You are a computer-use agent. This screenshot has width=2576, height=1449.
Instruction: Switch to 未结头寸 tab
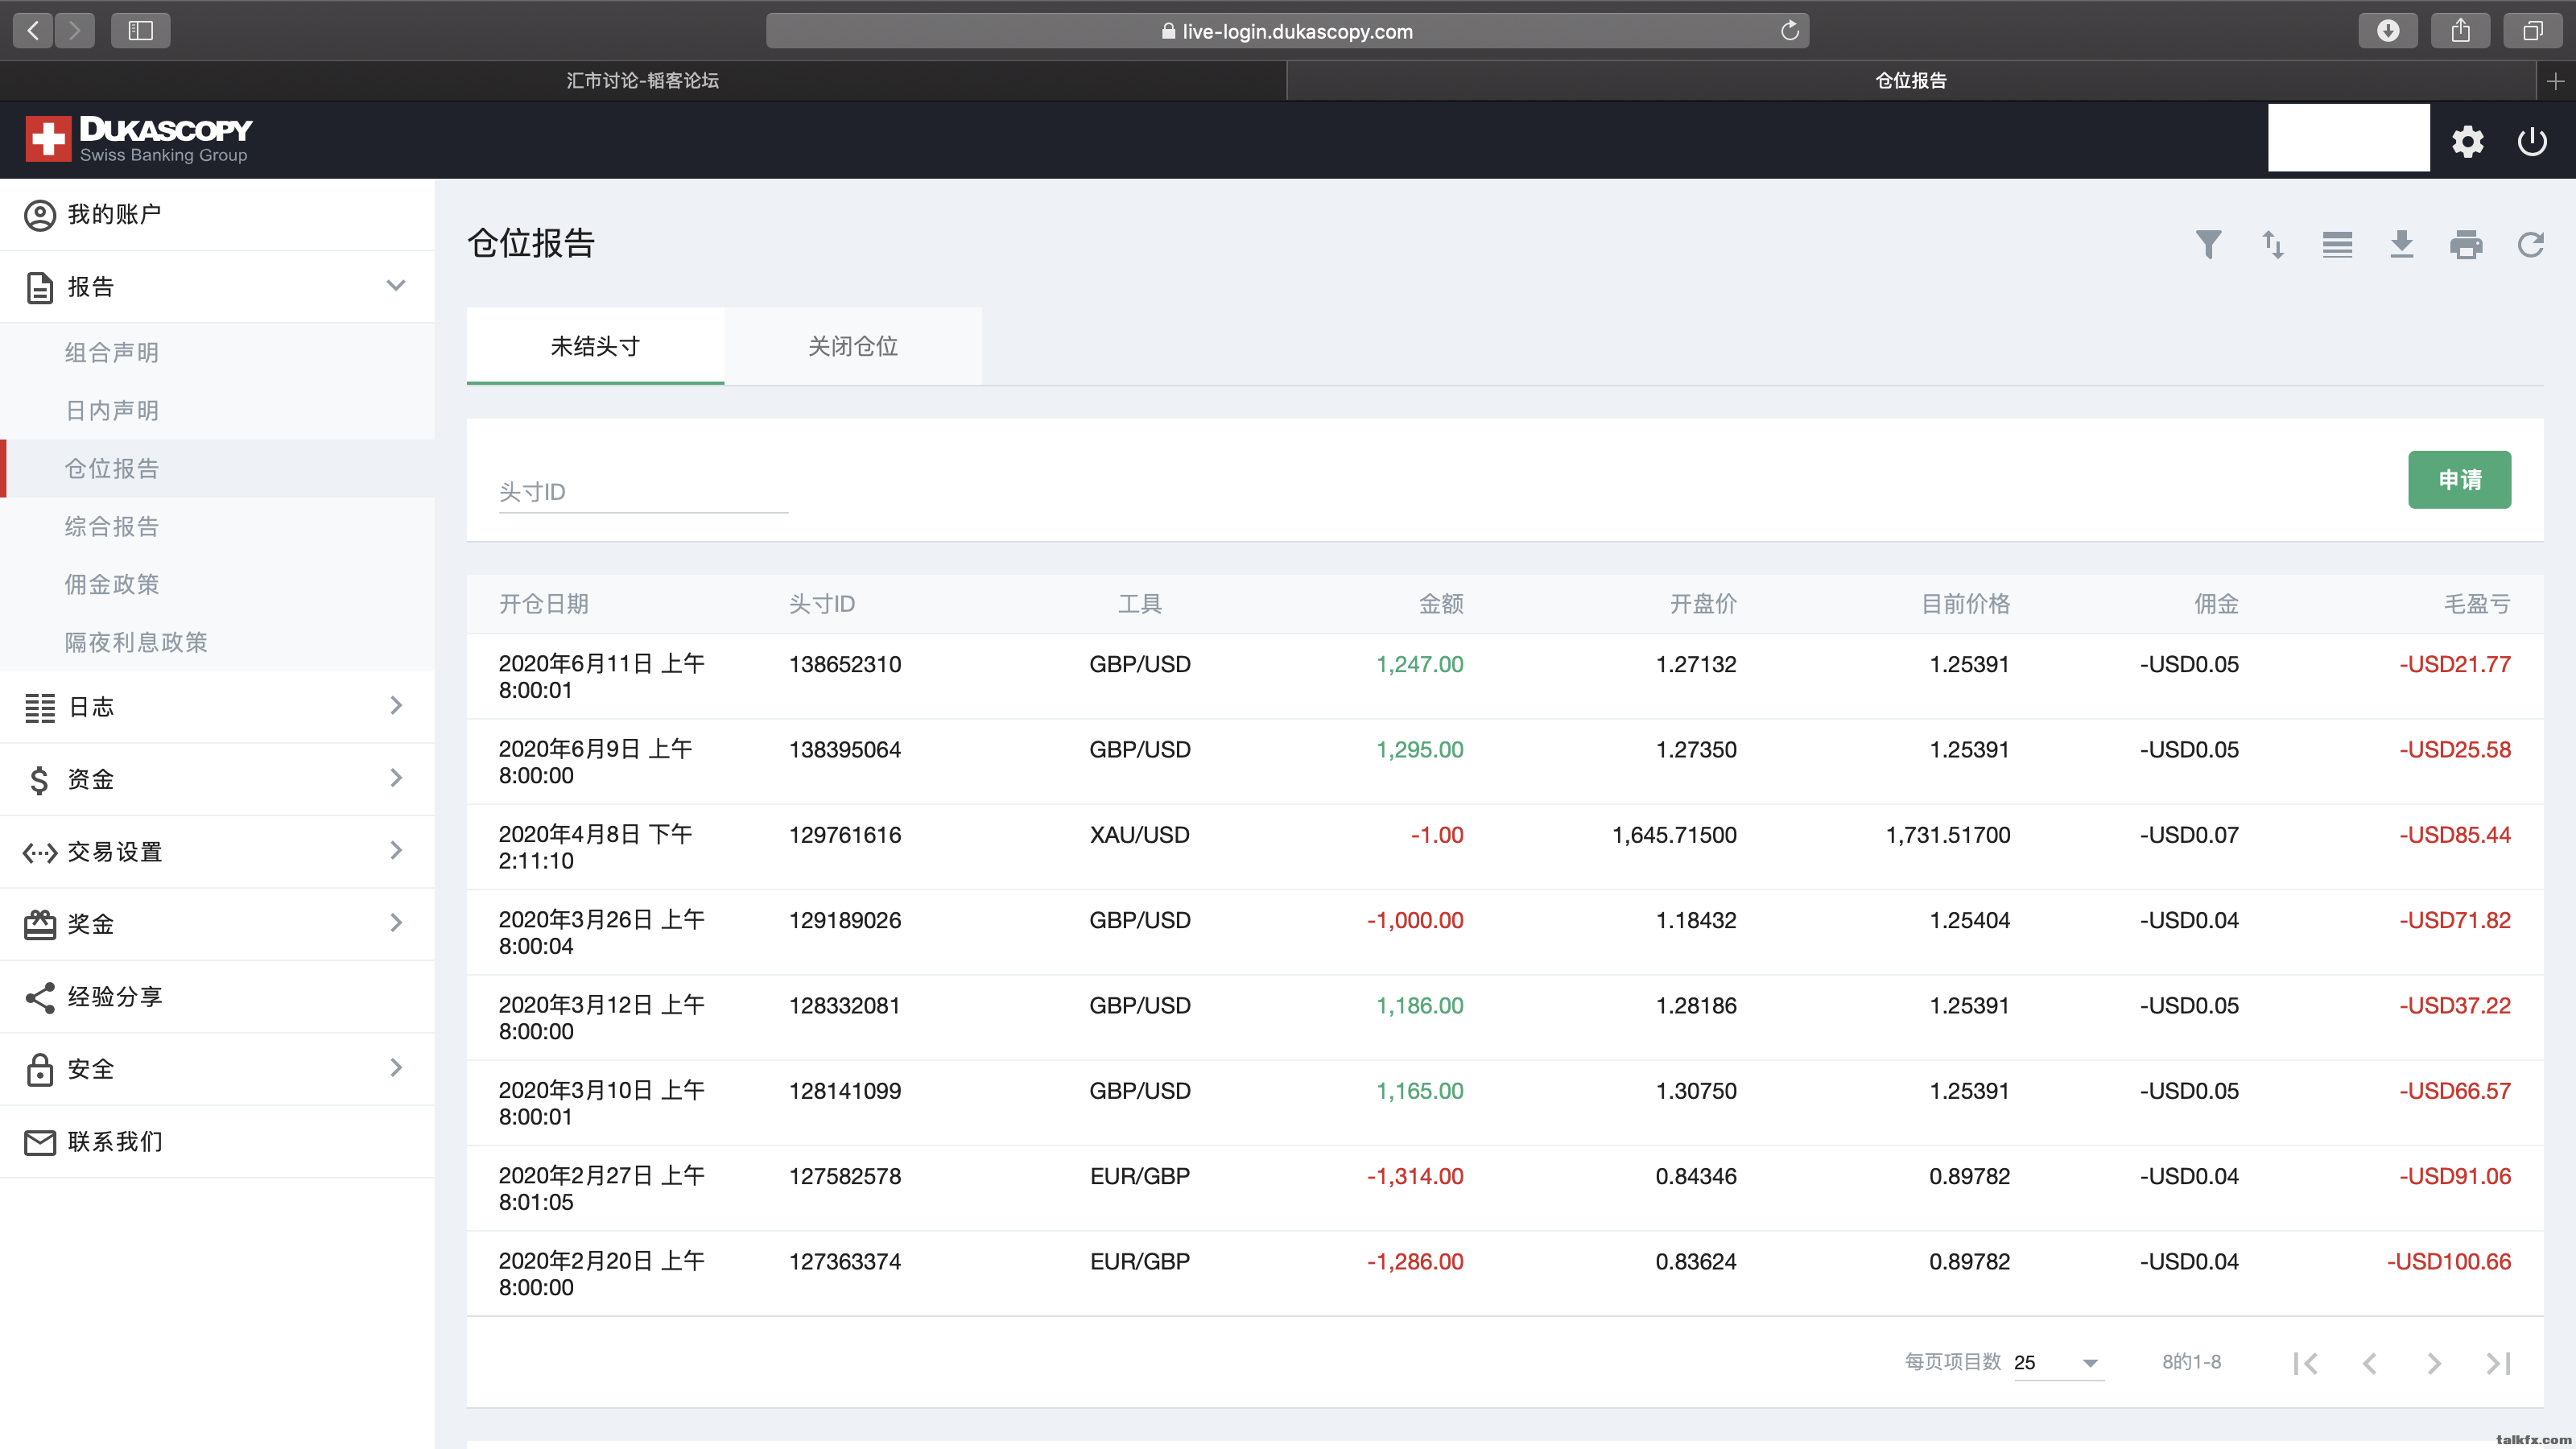(595, 346)
